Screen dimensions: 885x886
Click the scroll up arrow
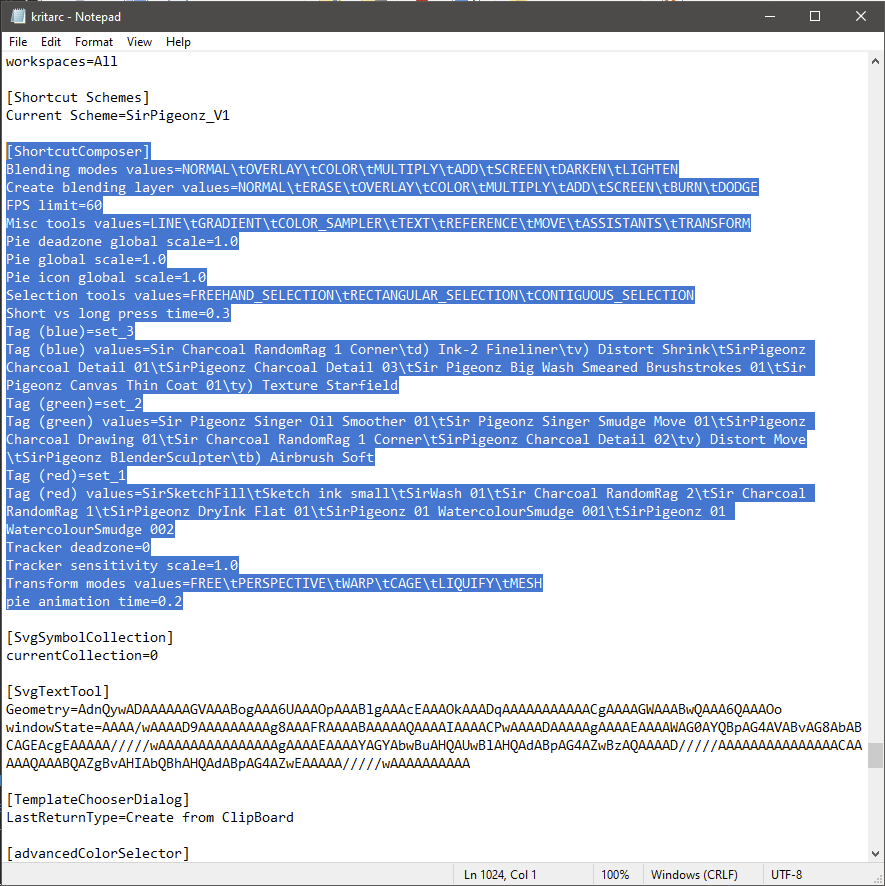coord(875,61)
